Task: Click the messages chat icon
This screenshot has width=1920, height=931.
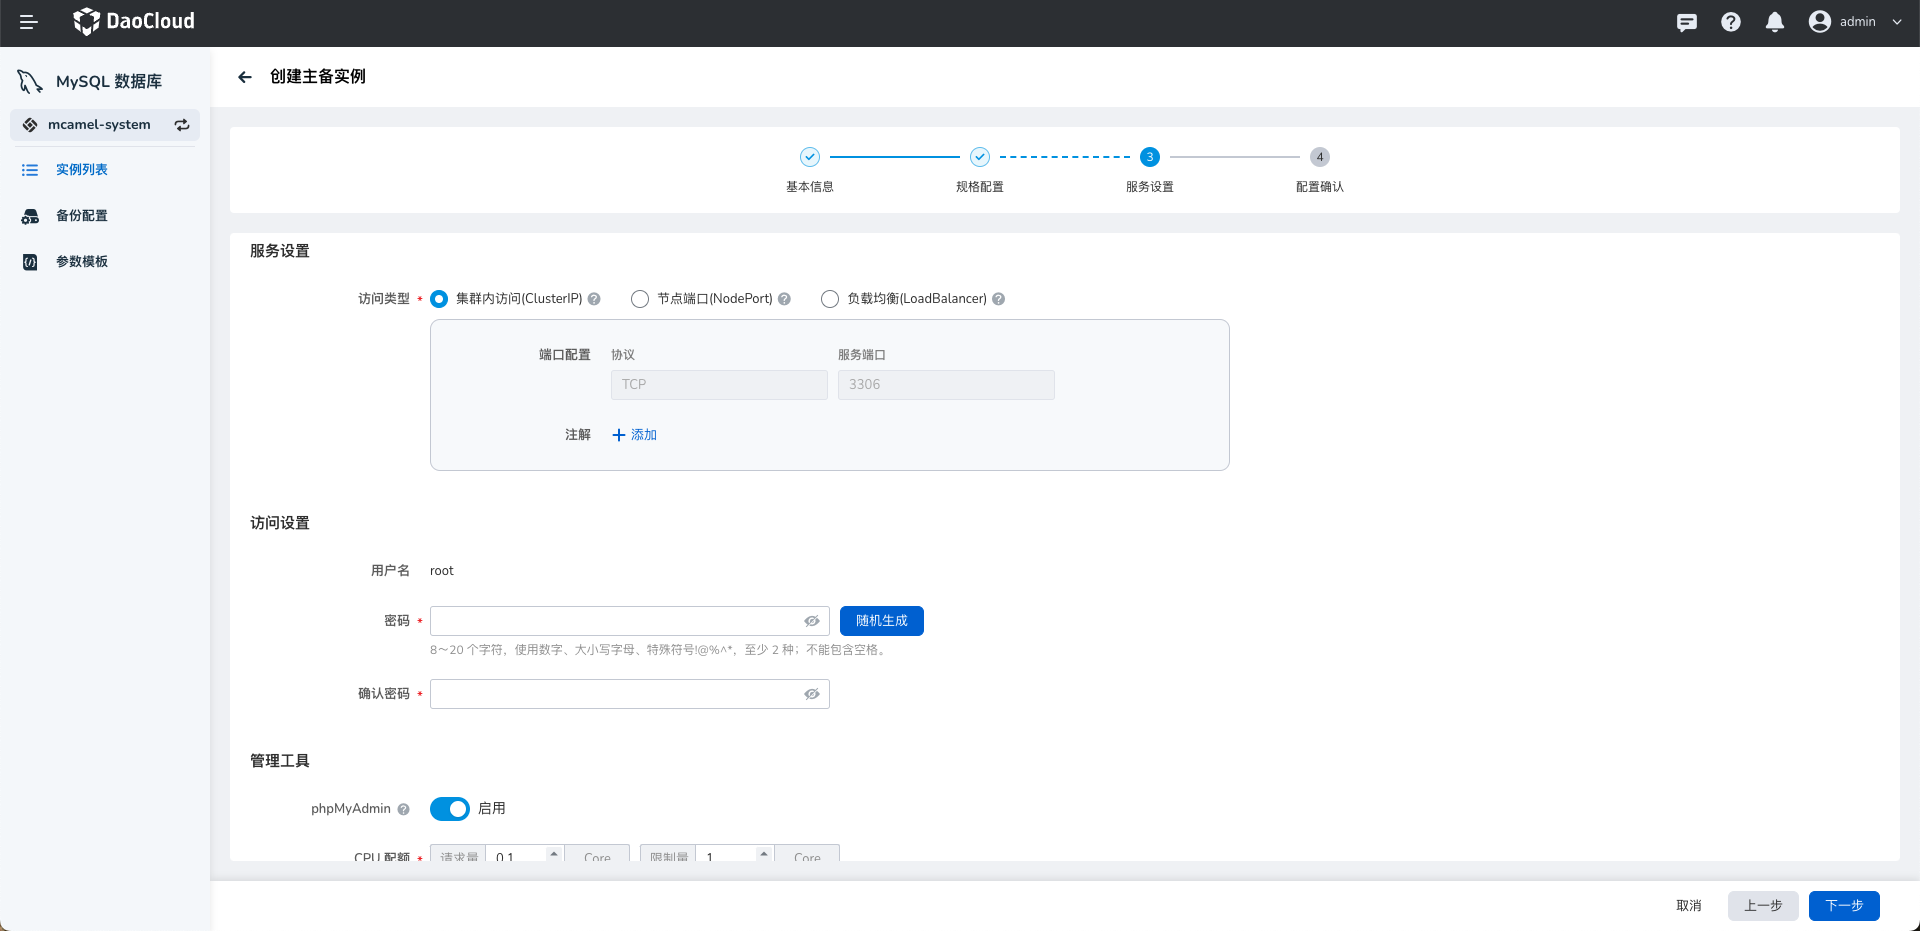Action: coord(1686,22)
